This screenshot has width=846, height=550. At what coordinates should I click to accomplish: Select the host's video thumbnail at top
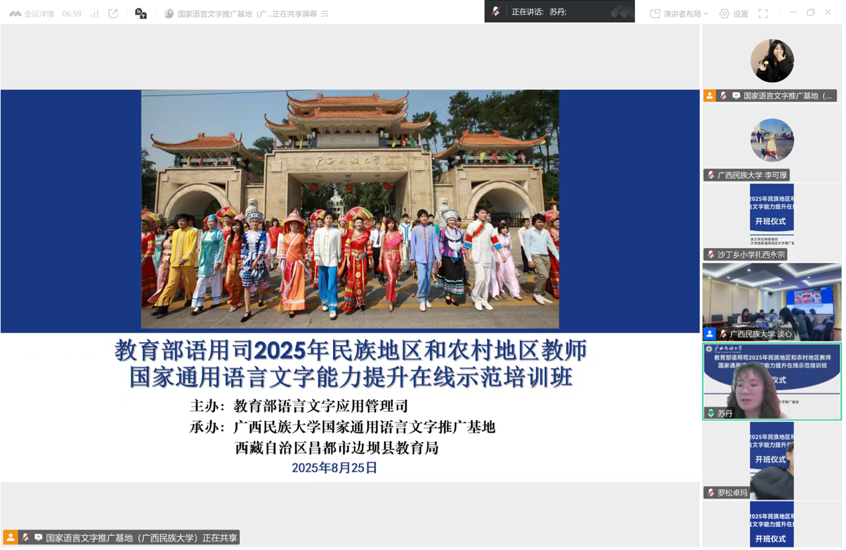[x=772, y=62]
